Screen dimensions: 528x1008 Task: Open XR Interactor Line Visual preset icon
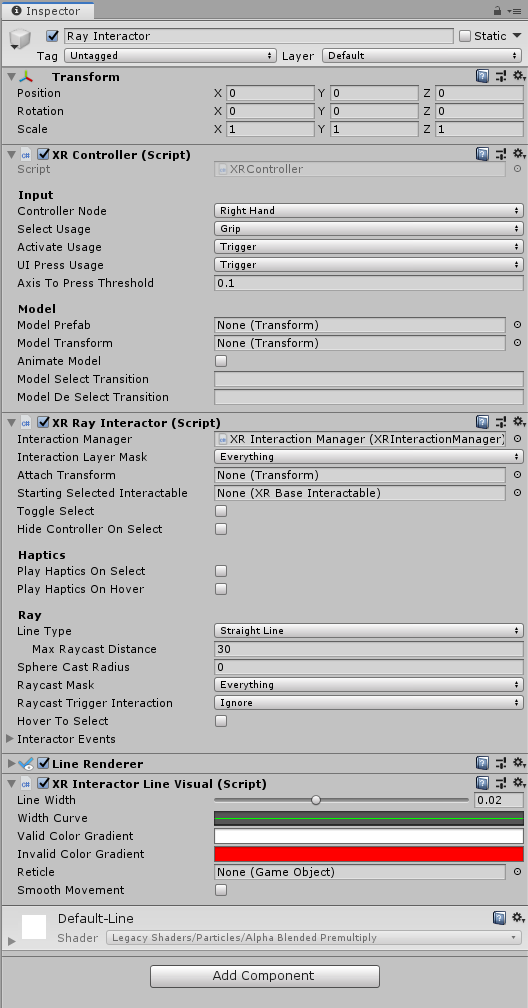pos(501,784)
